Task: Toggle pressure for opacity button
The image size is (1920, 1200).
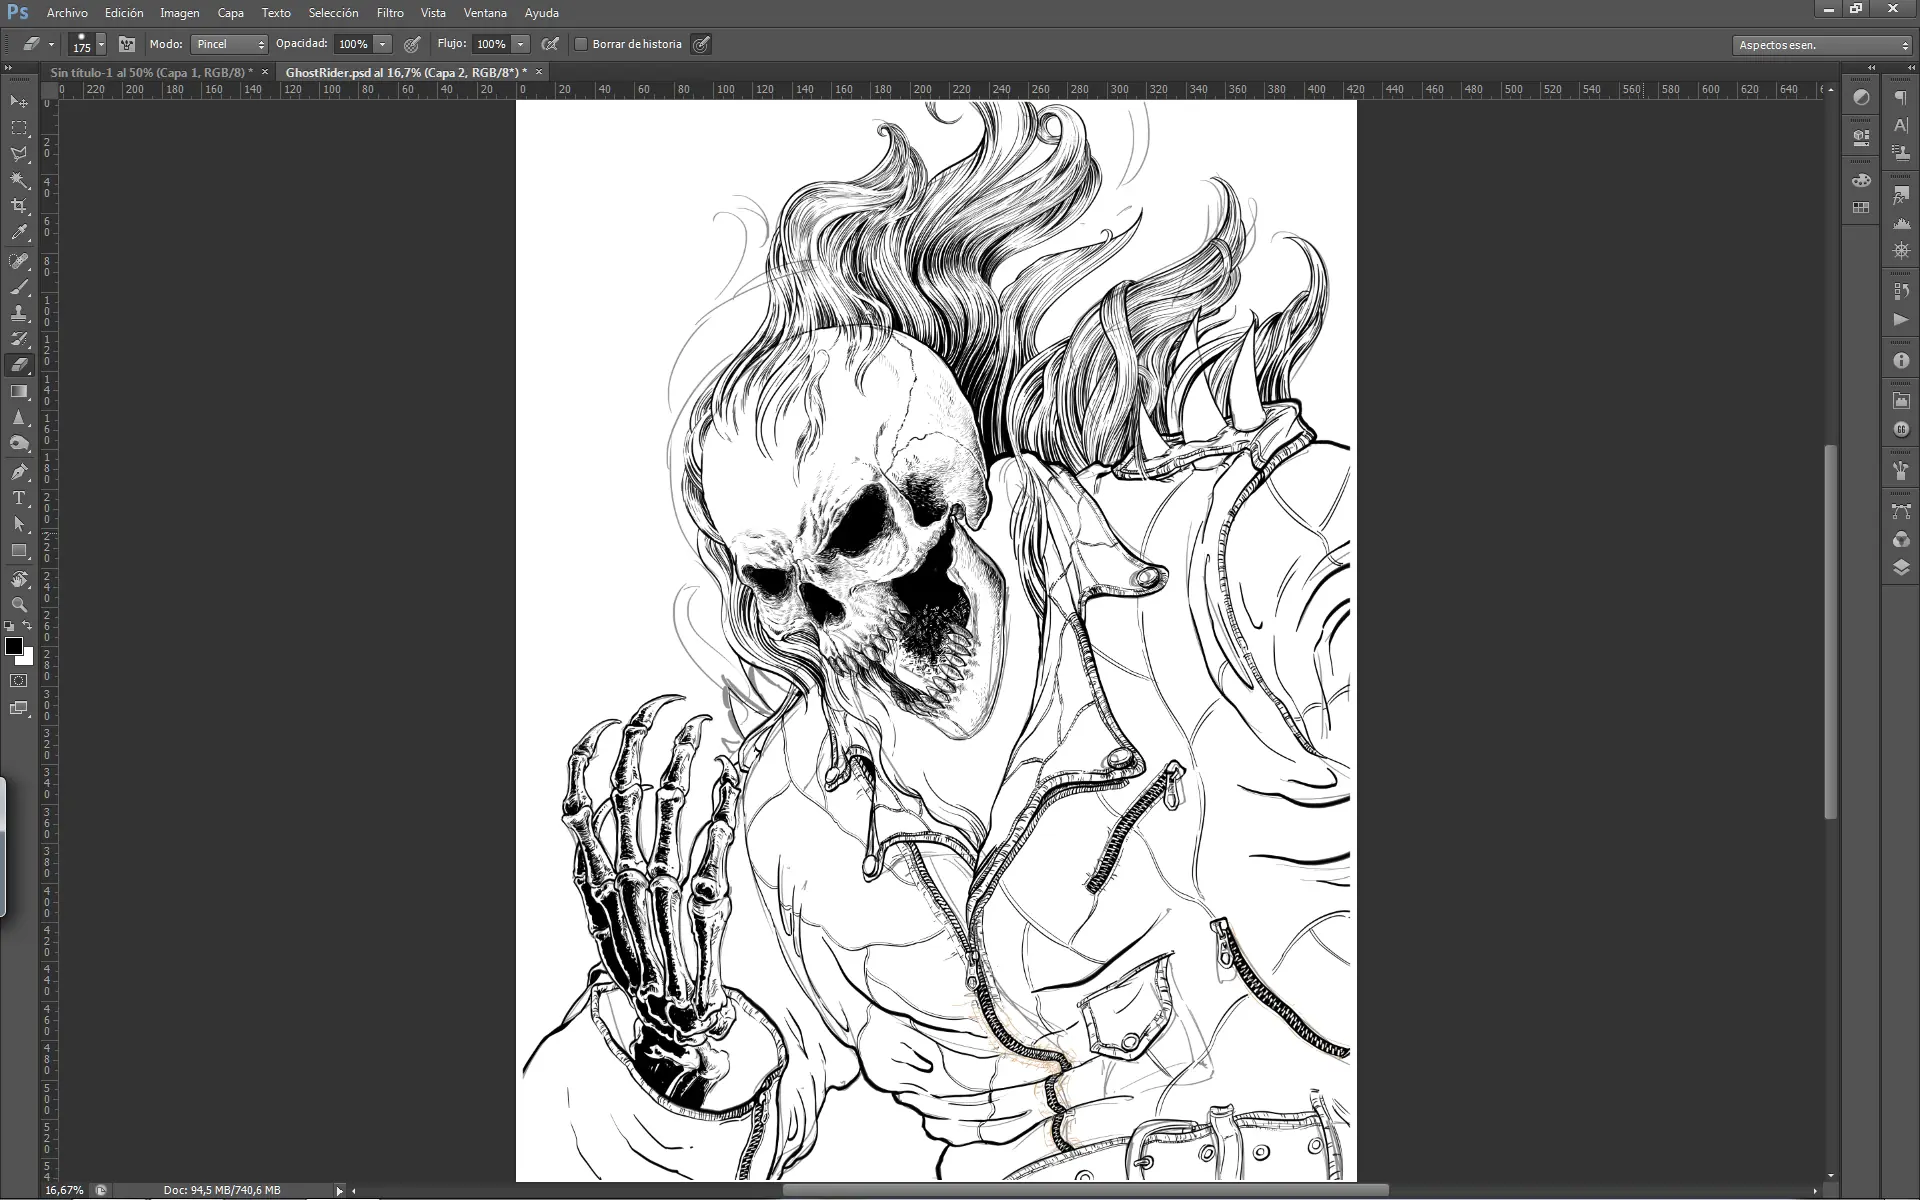Action: (x=412, y=44)
